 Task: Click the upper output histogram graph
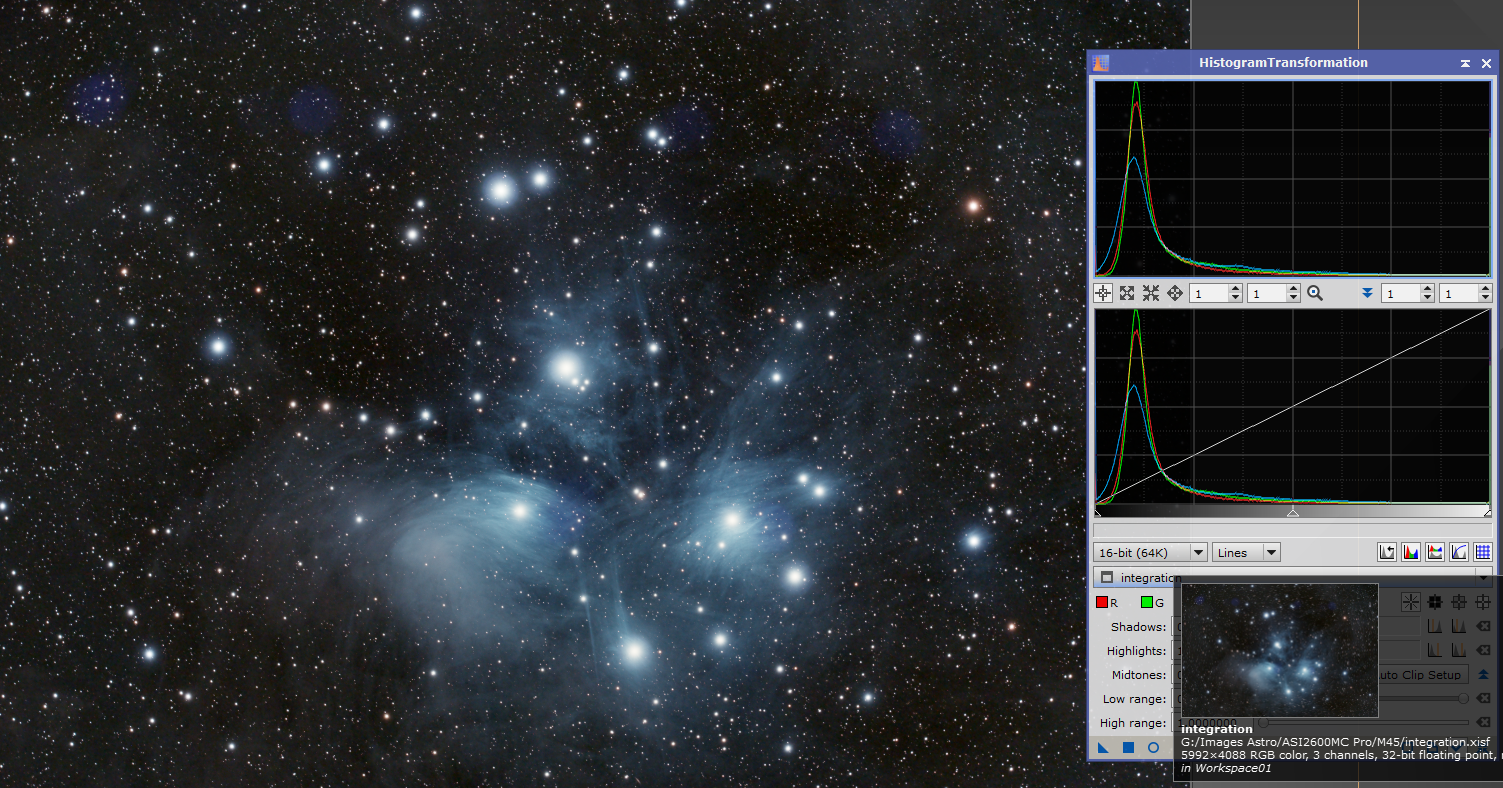click(1293, 178)
